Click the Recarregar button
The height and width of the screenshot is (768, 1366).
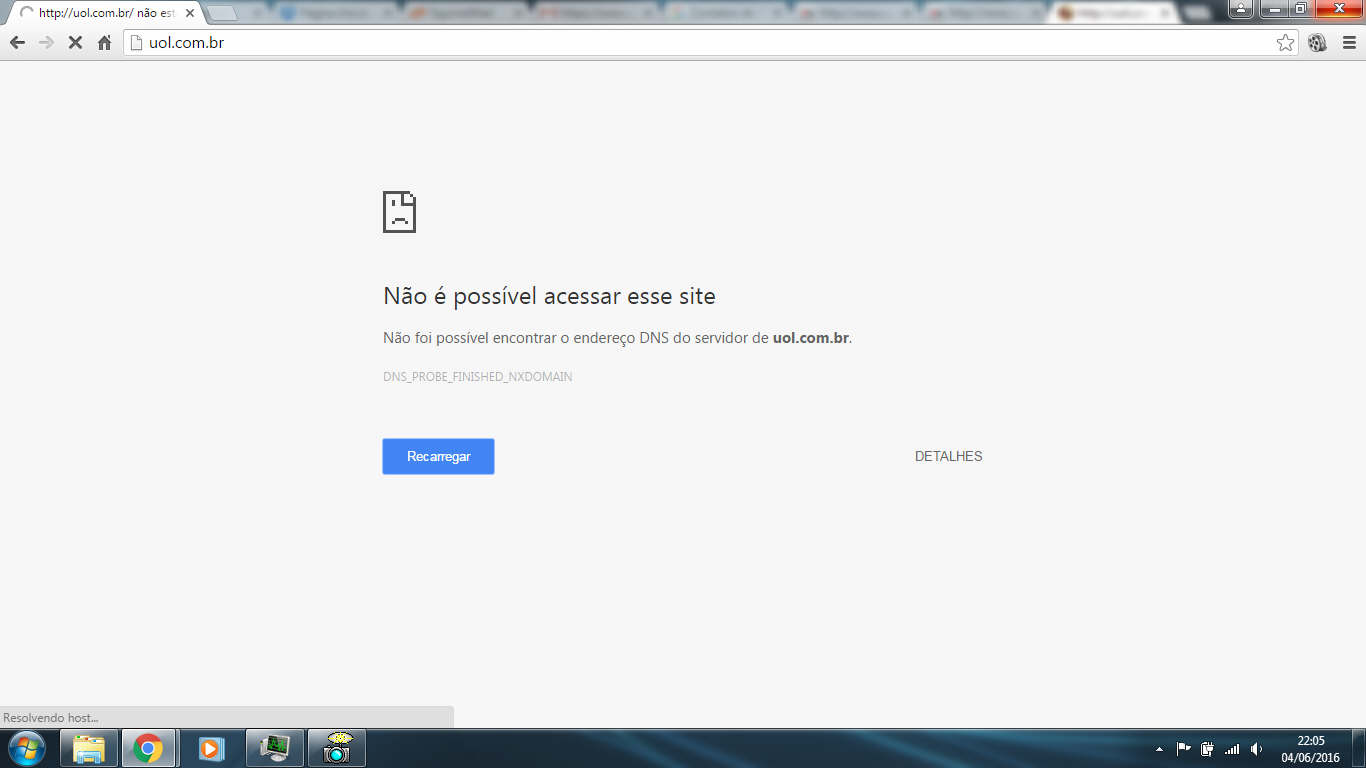click(x=438, y=456)
